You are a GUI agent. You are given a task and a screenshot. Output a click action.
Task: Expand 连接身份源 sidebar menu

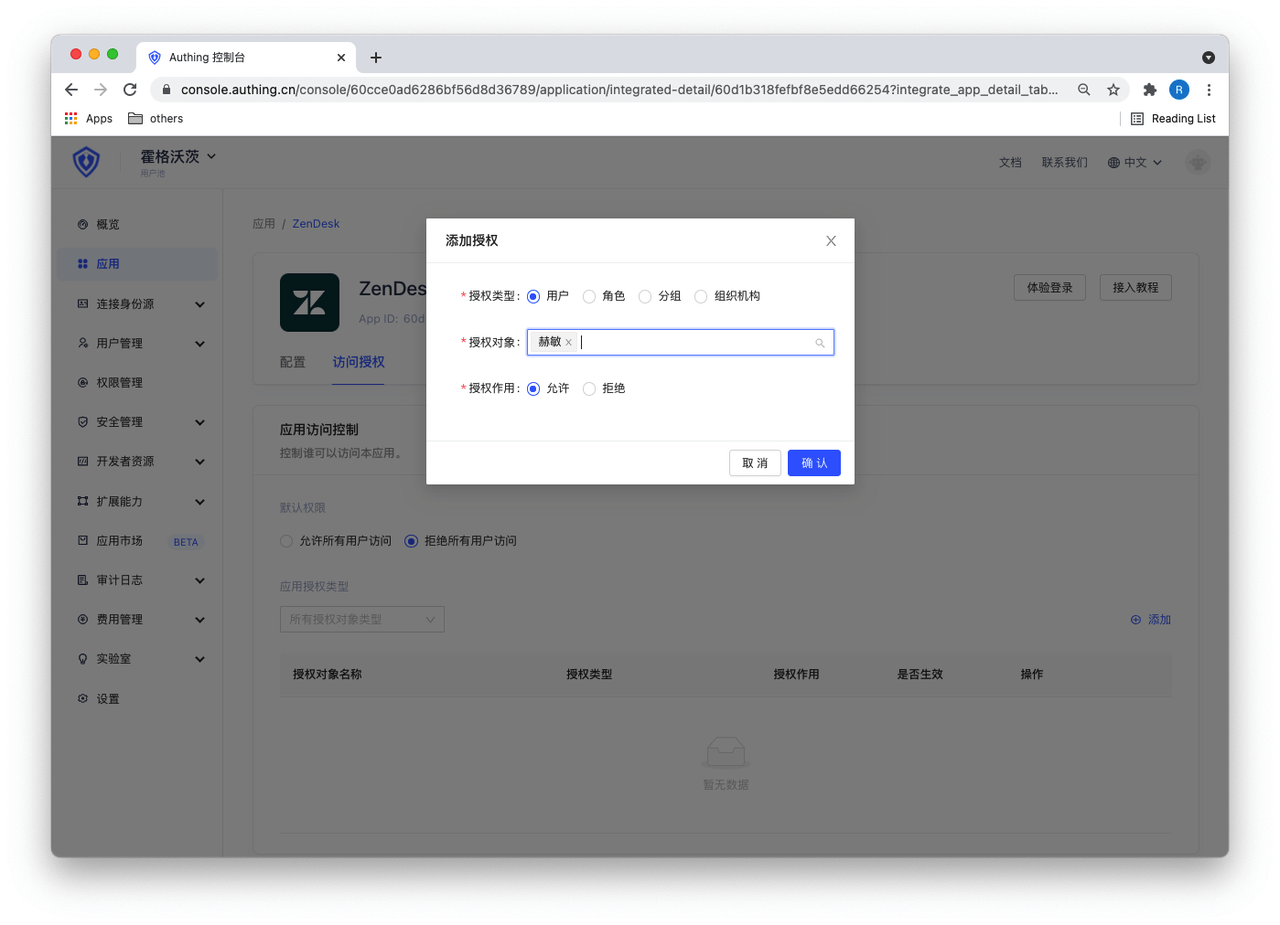point(138,304)
